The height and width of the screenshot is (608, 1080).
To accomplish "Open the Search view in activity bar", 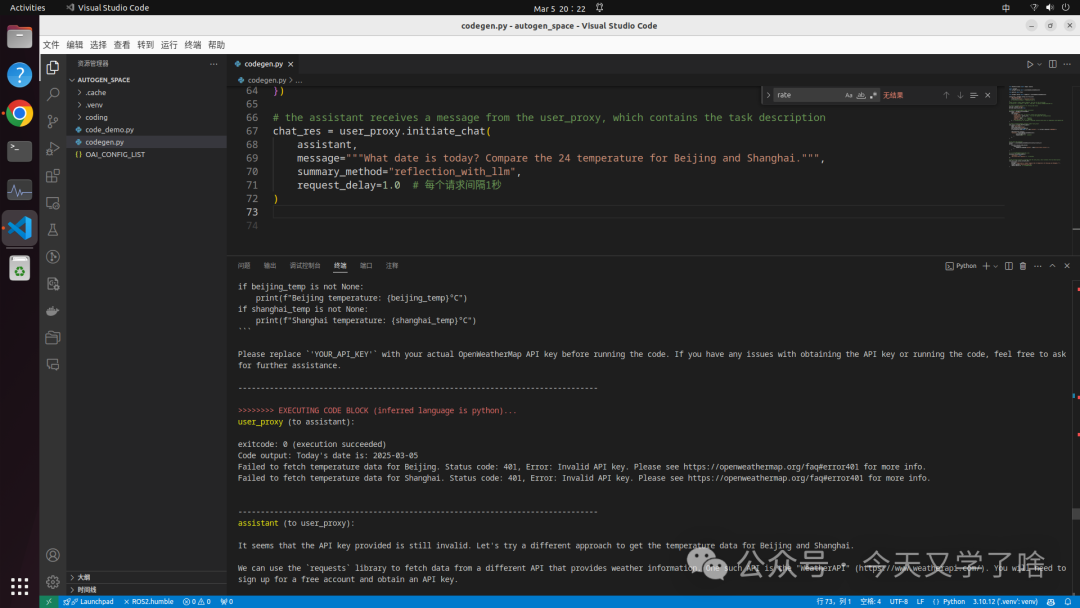I will pyautogui.click(x=52, y=94).
